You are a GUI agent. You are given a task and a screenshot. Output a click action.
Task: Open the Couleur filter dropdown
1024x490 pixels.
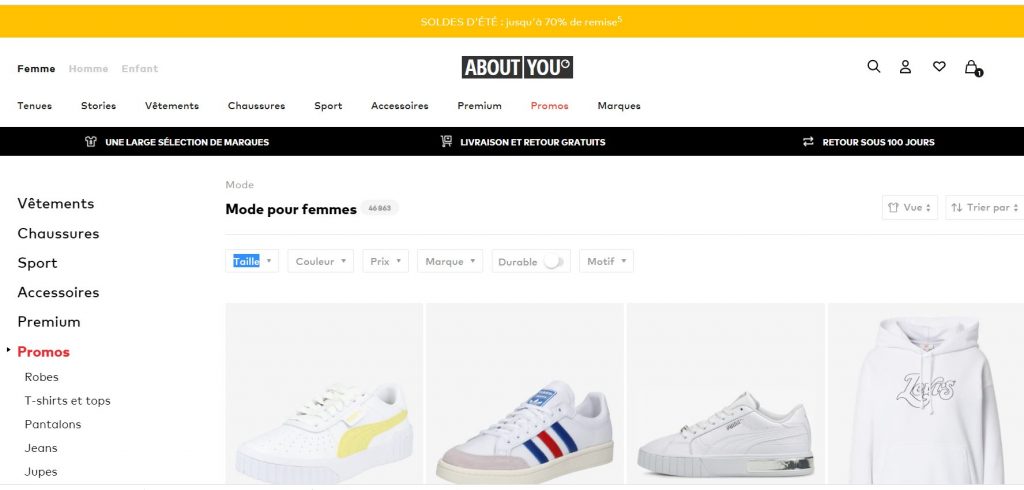[320, 261]
